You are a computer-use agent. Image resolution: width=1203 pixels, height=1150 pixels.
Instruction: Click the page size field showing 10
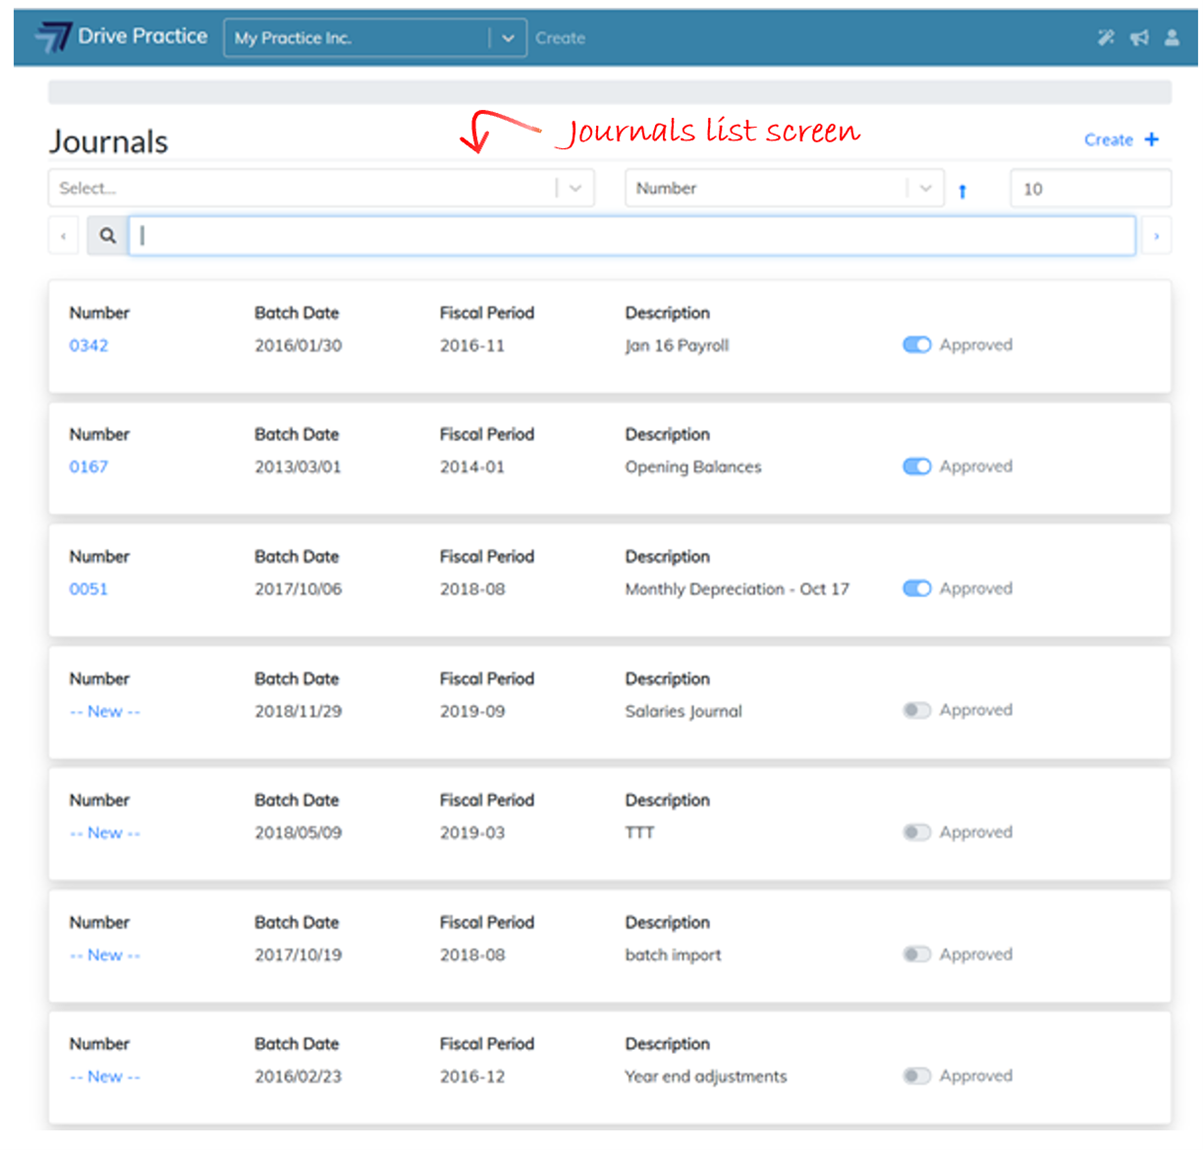point(1089,189)
